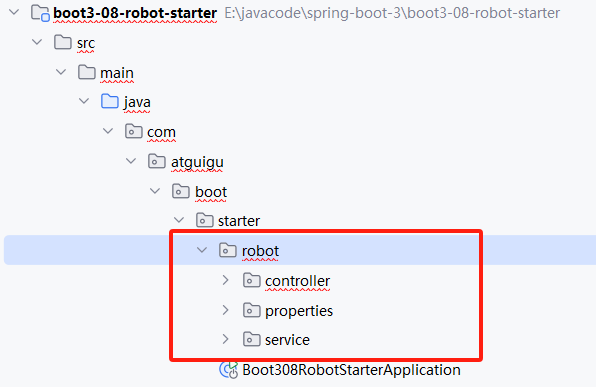
Task: Select the Boot308RobotStarterApplication class
Action: point(351,370)
